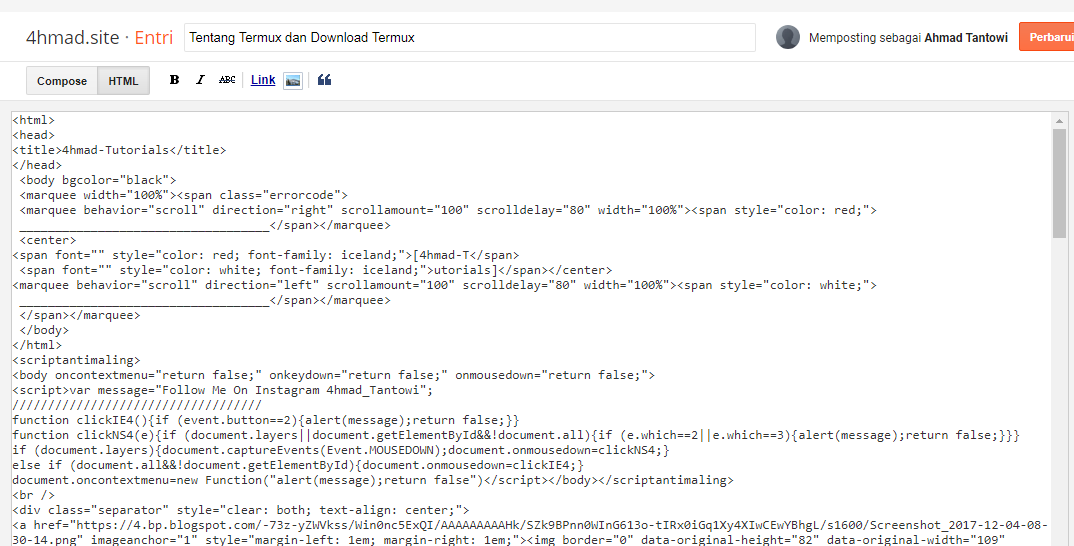Click the Ahmad Tantowi author name
The height and width of the screenshot is (546, 1074).
click(x=966, y=38)
